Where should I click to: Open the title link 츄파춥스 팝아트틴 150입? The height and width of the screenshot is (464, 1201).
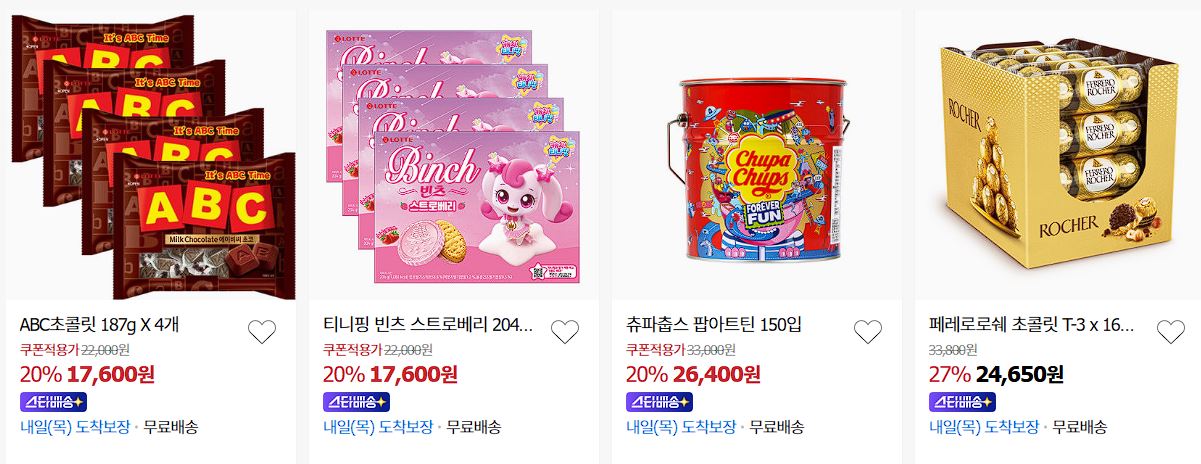[714, 325]
